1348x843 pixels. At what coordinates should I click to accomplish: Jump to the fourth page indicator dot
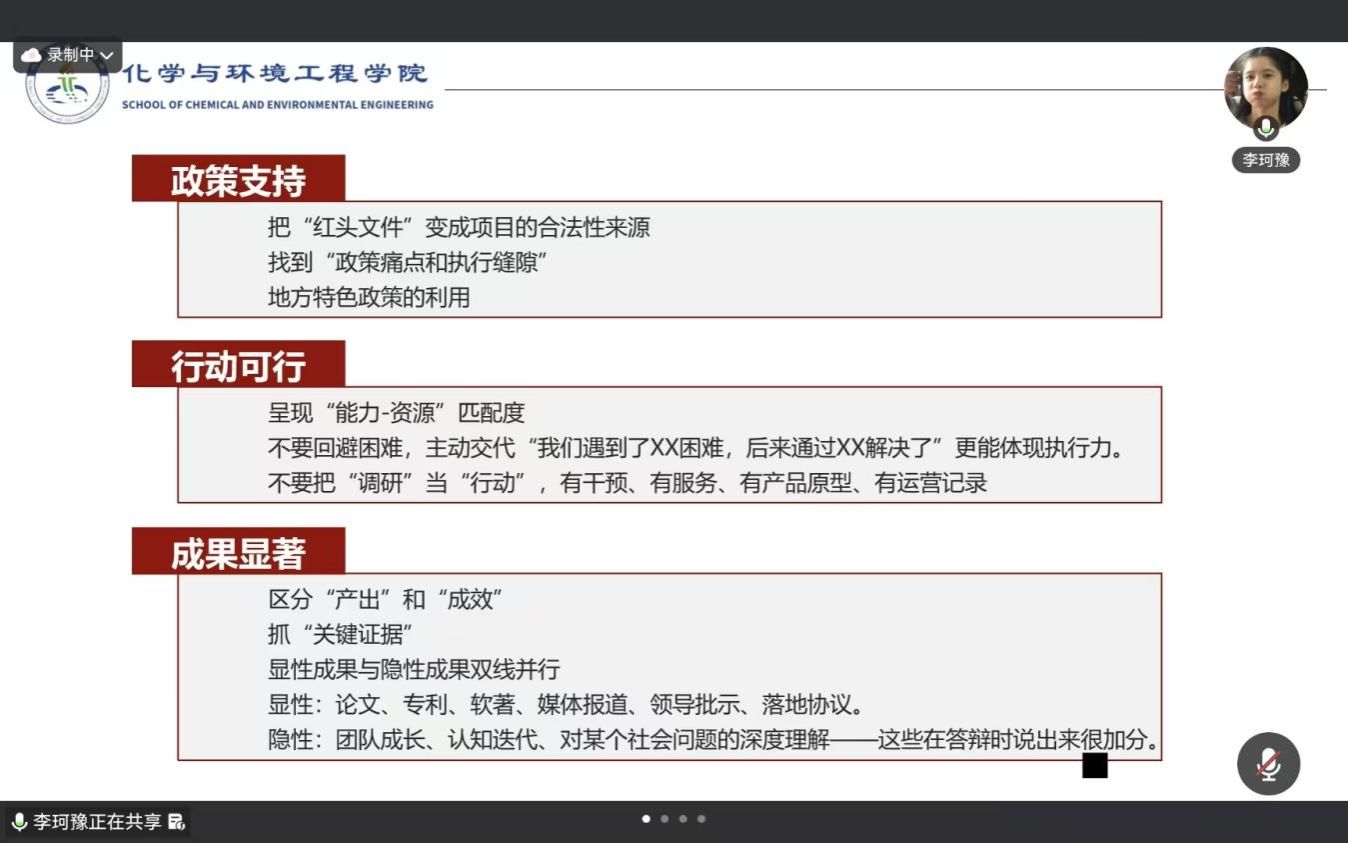(701, 819)
